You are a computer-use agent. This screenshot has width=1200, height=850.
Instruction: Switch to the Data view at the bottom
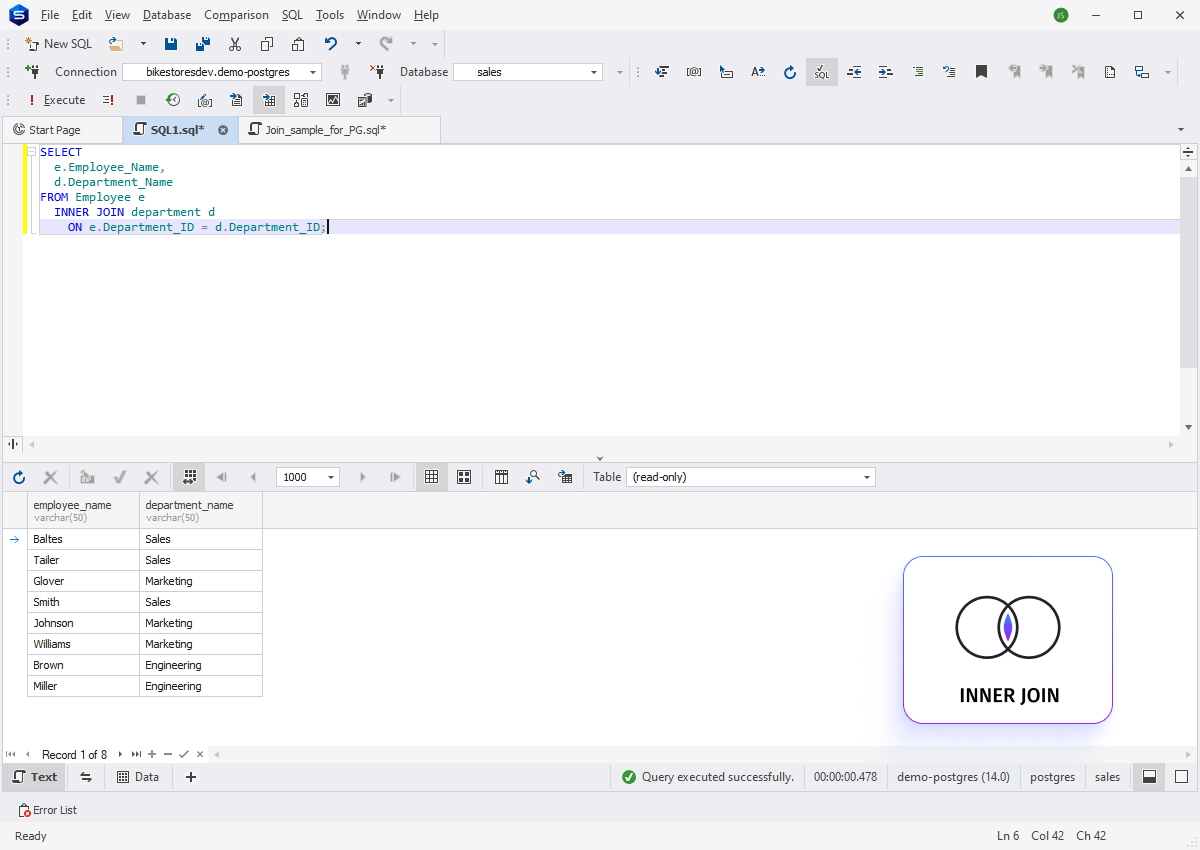[x=138, y=777]
